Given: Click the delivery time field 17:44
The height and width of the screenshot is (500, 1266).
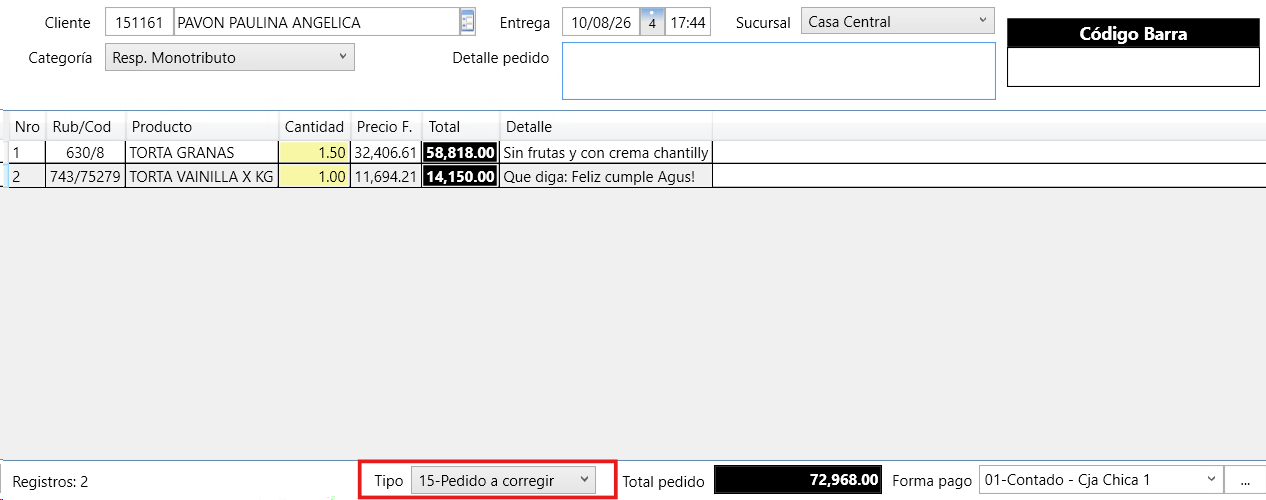Looking at the screenshot, I should coord(687,22).
